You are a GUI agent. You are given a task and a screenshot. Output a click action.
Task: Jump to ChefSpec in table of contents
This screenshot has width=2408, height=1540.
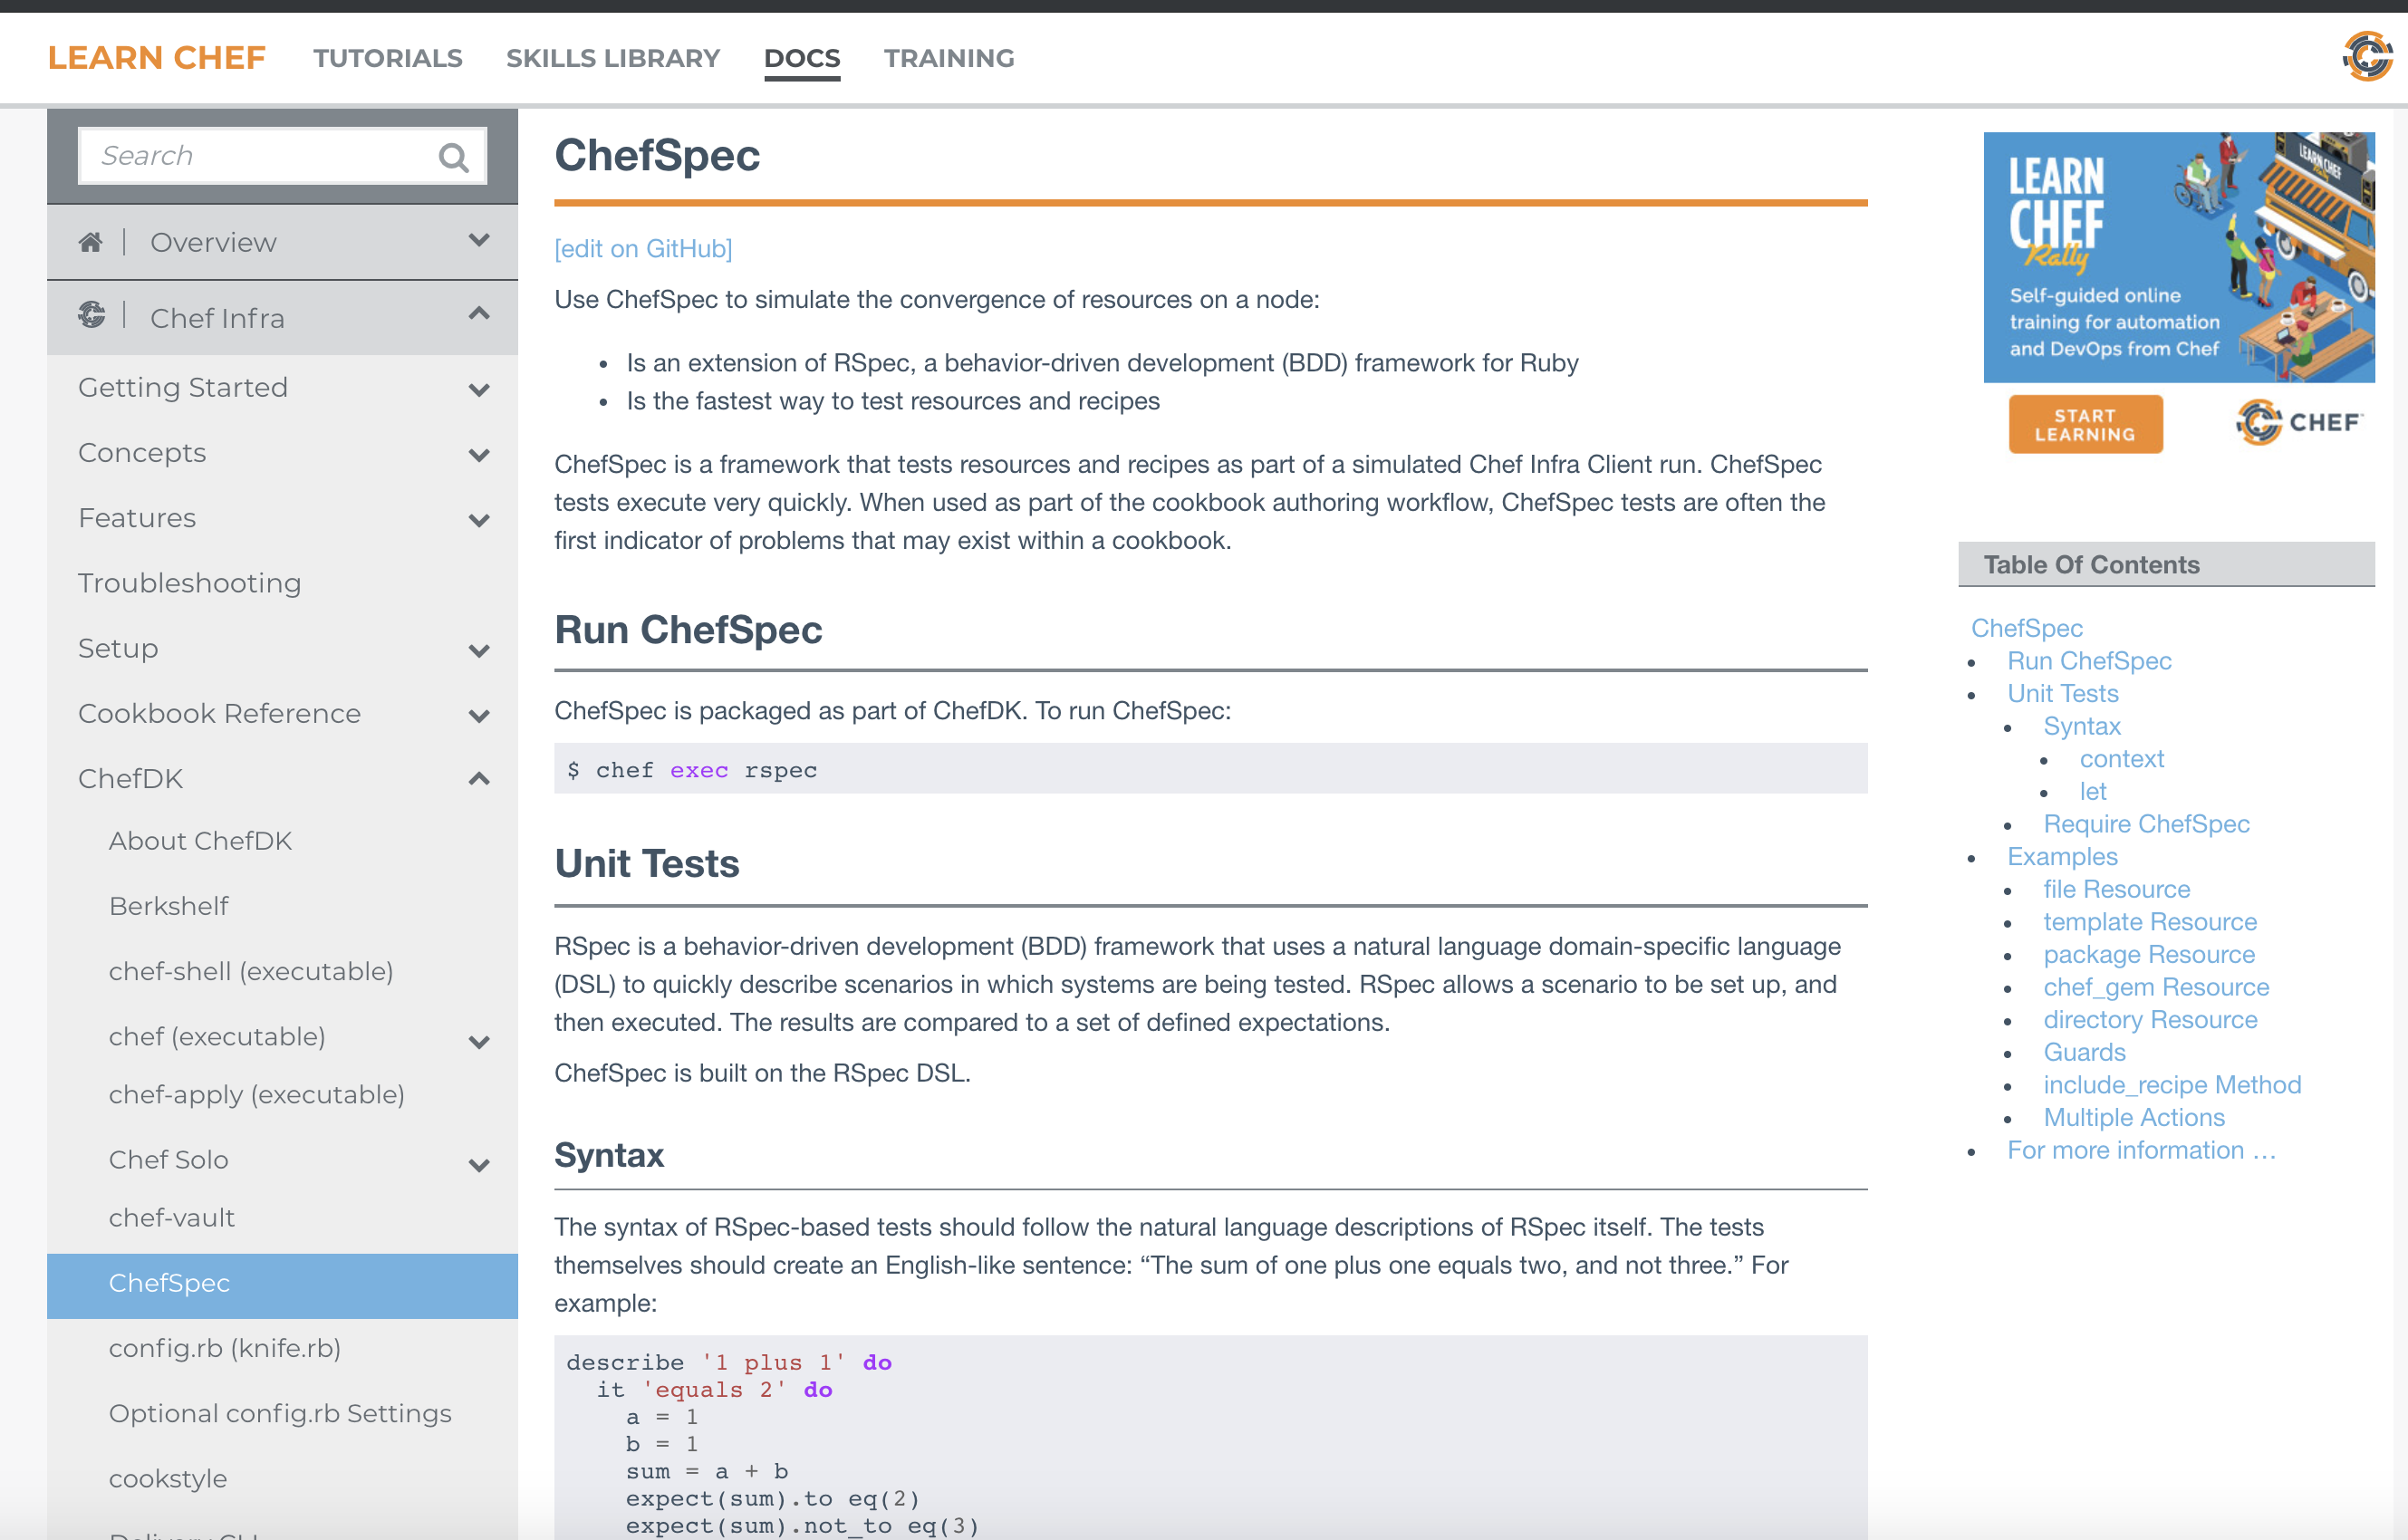2026,628
